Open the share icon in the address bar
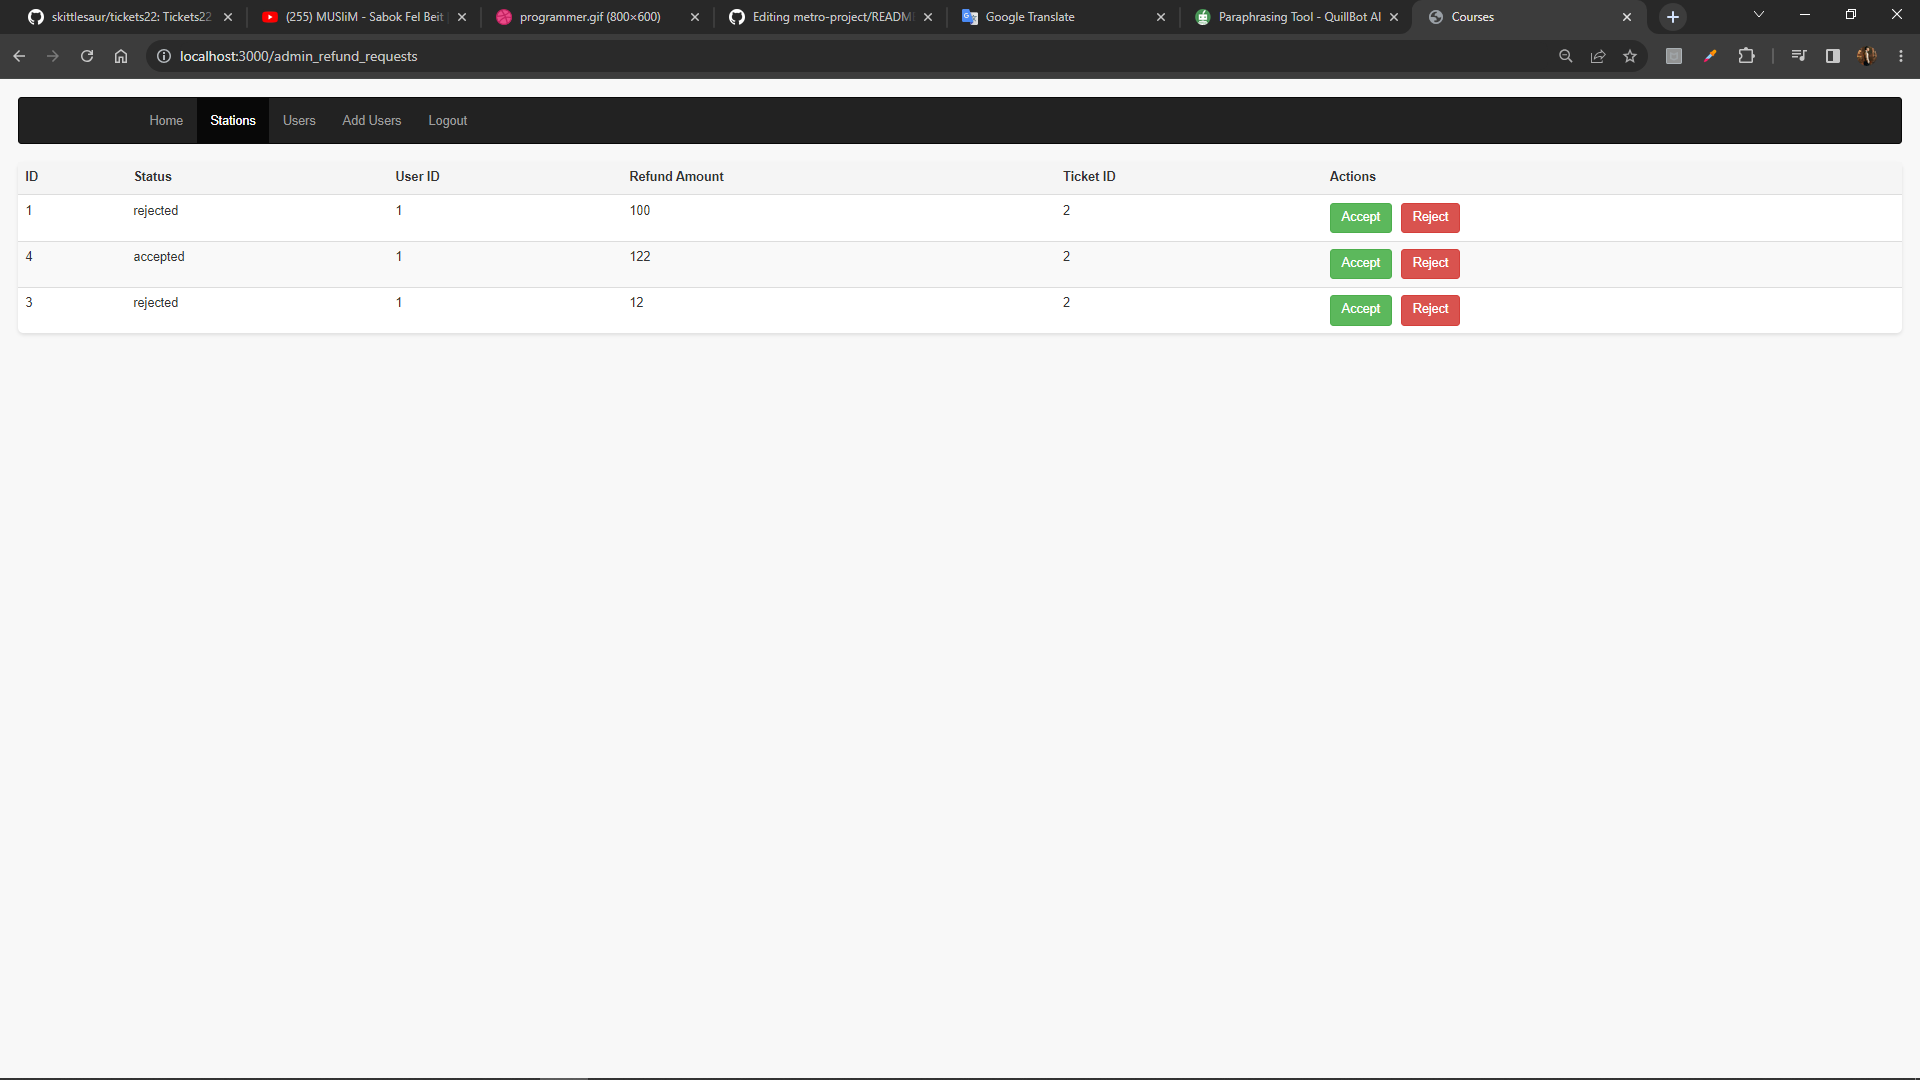 1598,56
